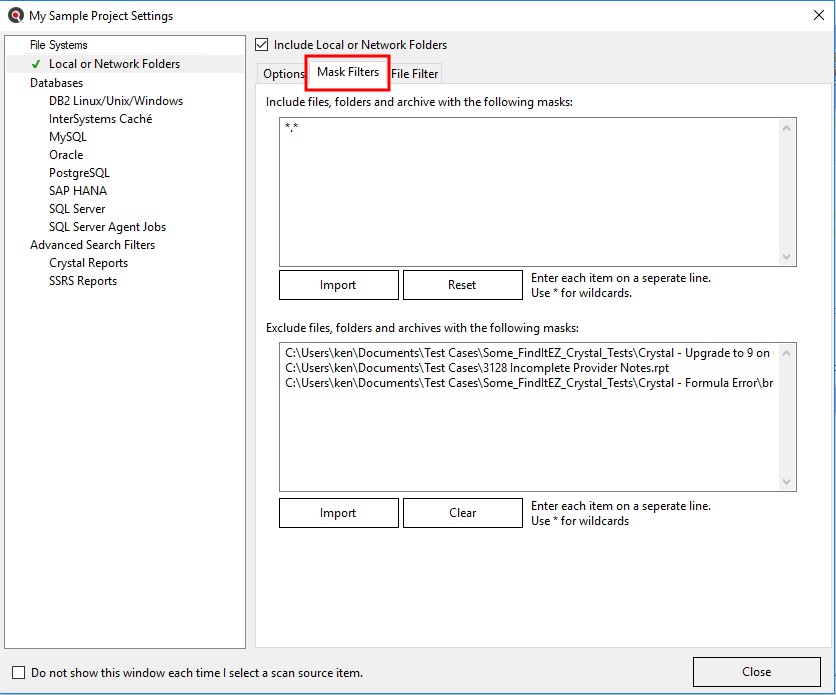This screenshot has height=695, width=836.
Task: Import masks for the exclude list
Action: pos(338,513)
